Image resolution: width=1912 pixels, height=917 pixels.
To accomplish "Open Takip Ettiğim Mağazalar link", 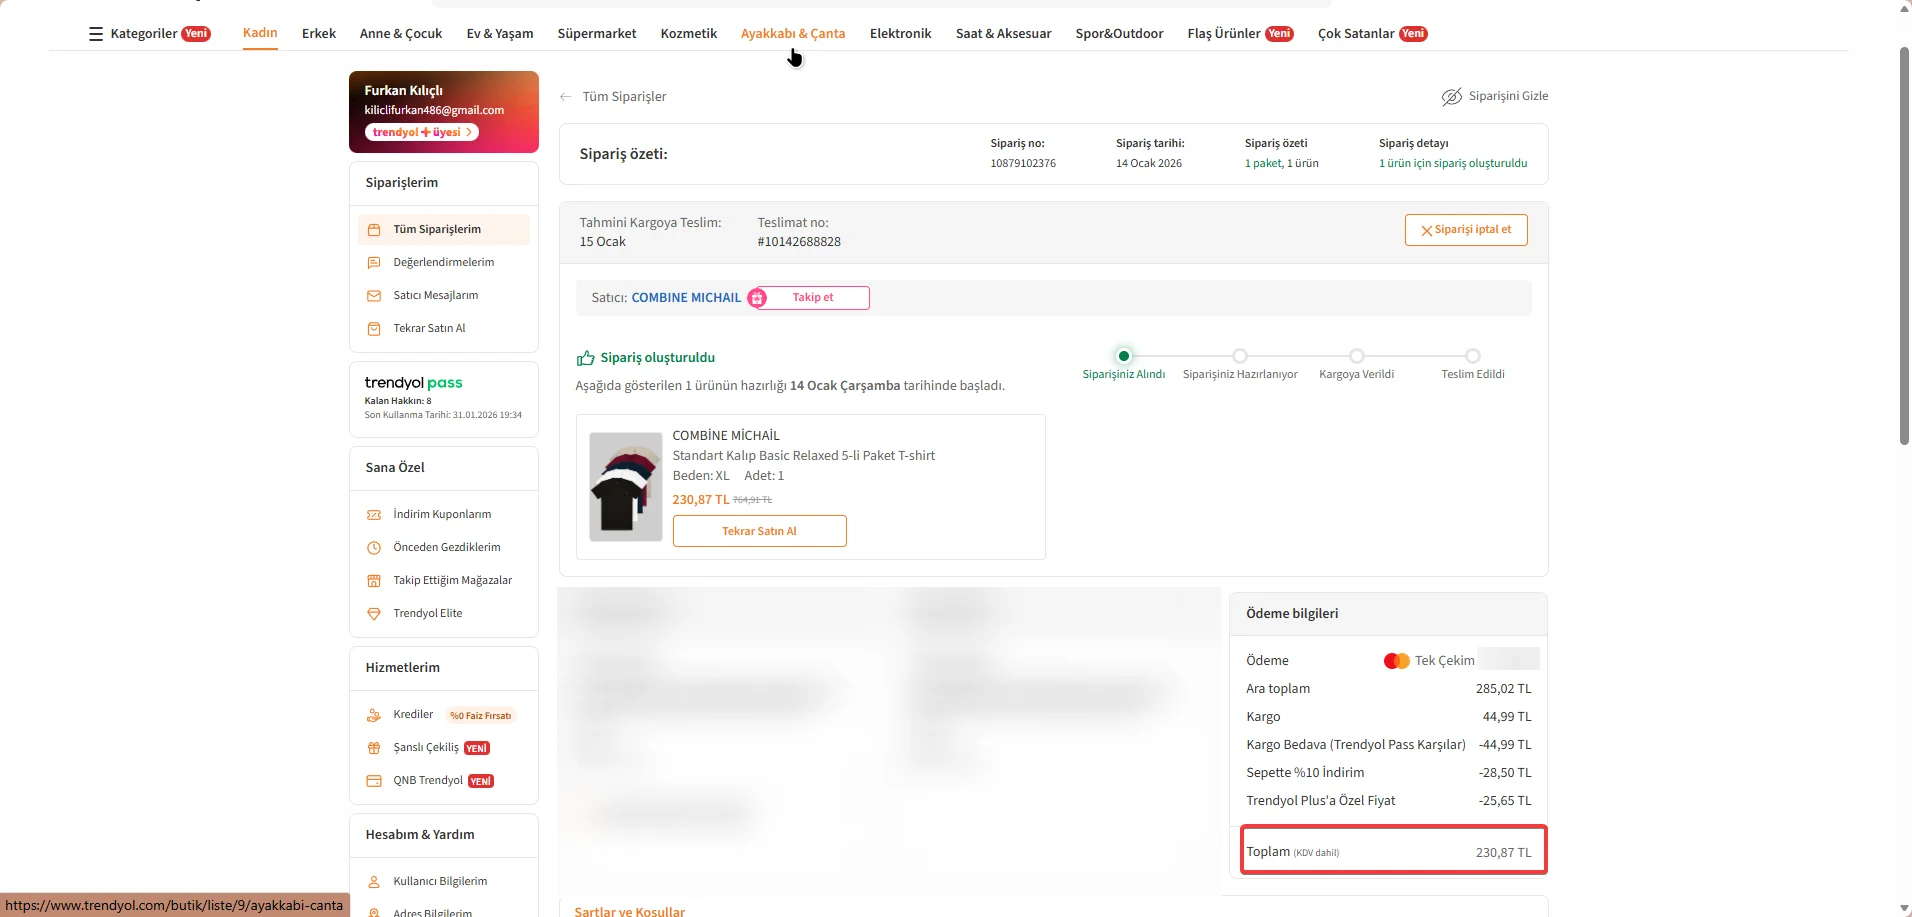I will (x=453, y=581).
